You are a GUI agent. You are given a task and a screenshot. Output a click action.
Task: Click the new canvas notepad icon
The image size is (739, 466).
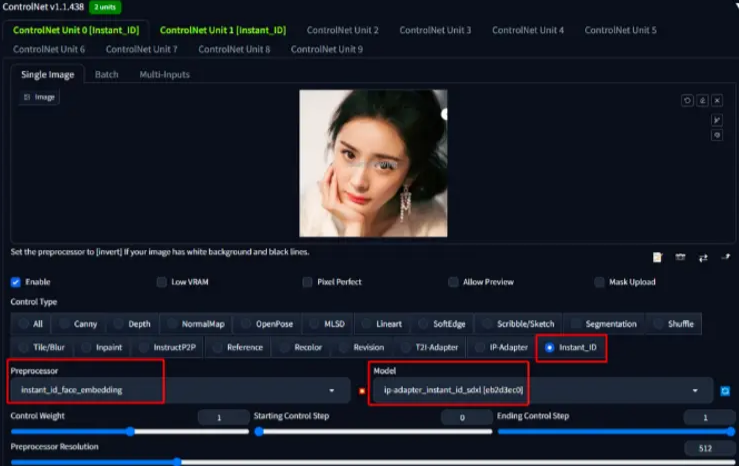(x=657, y=257)
